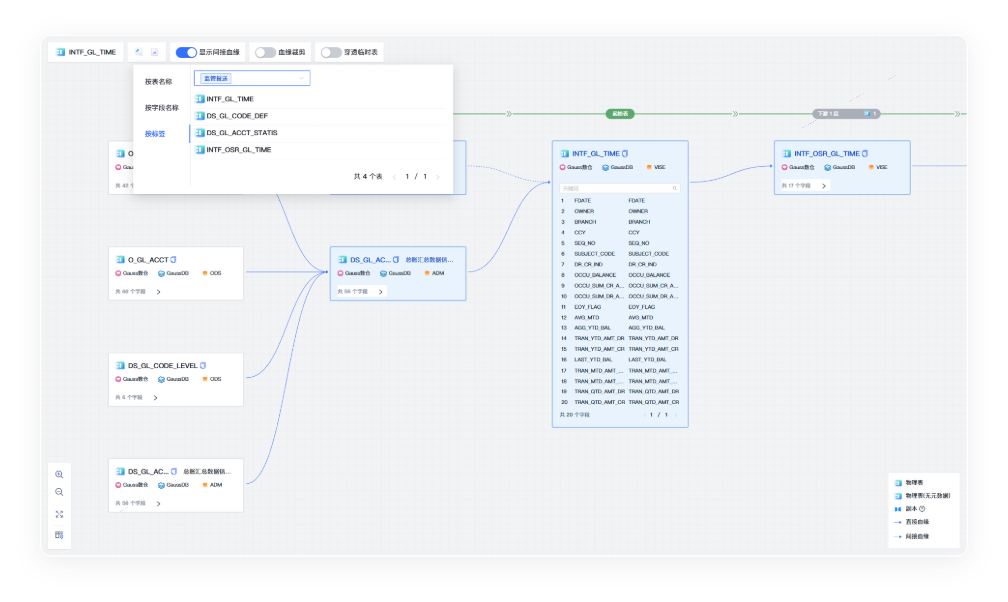Go to the next page in the search results panel
This screenshot has width=1008, height=602.
[x=438, y=177]
